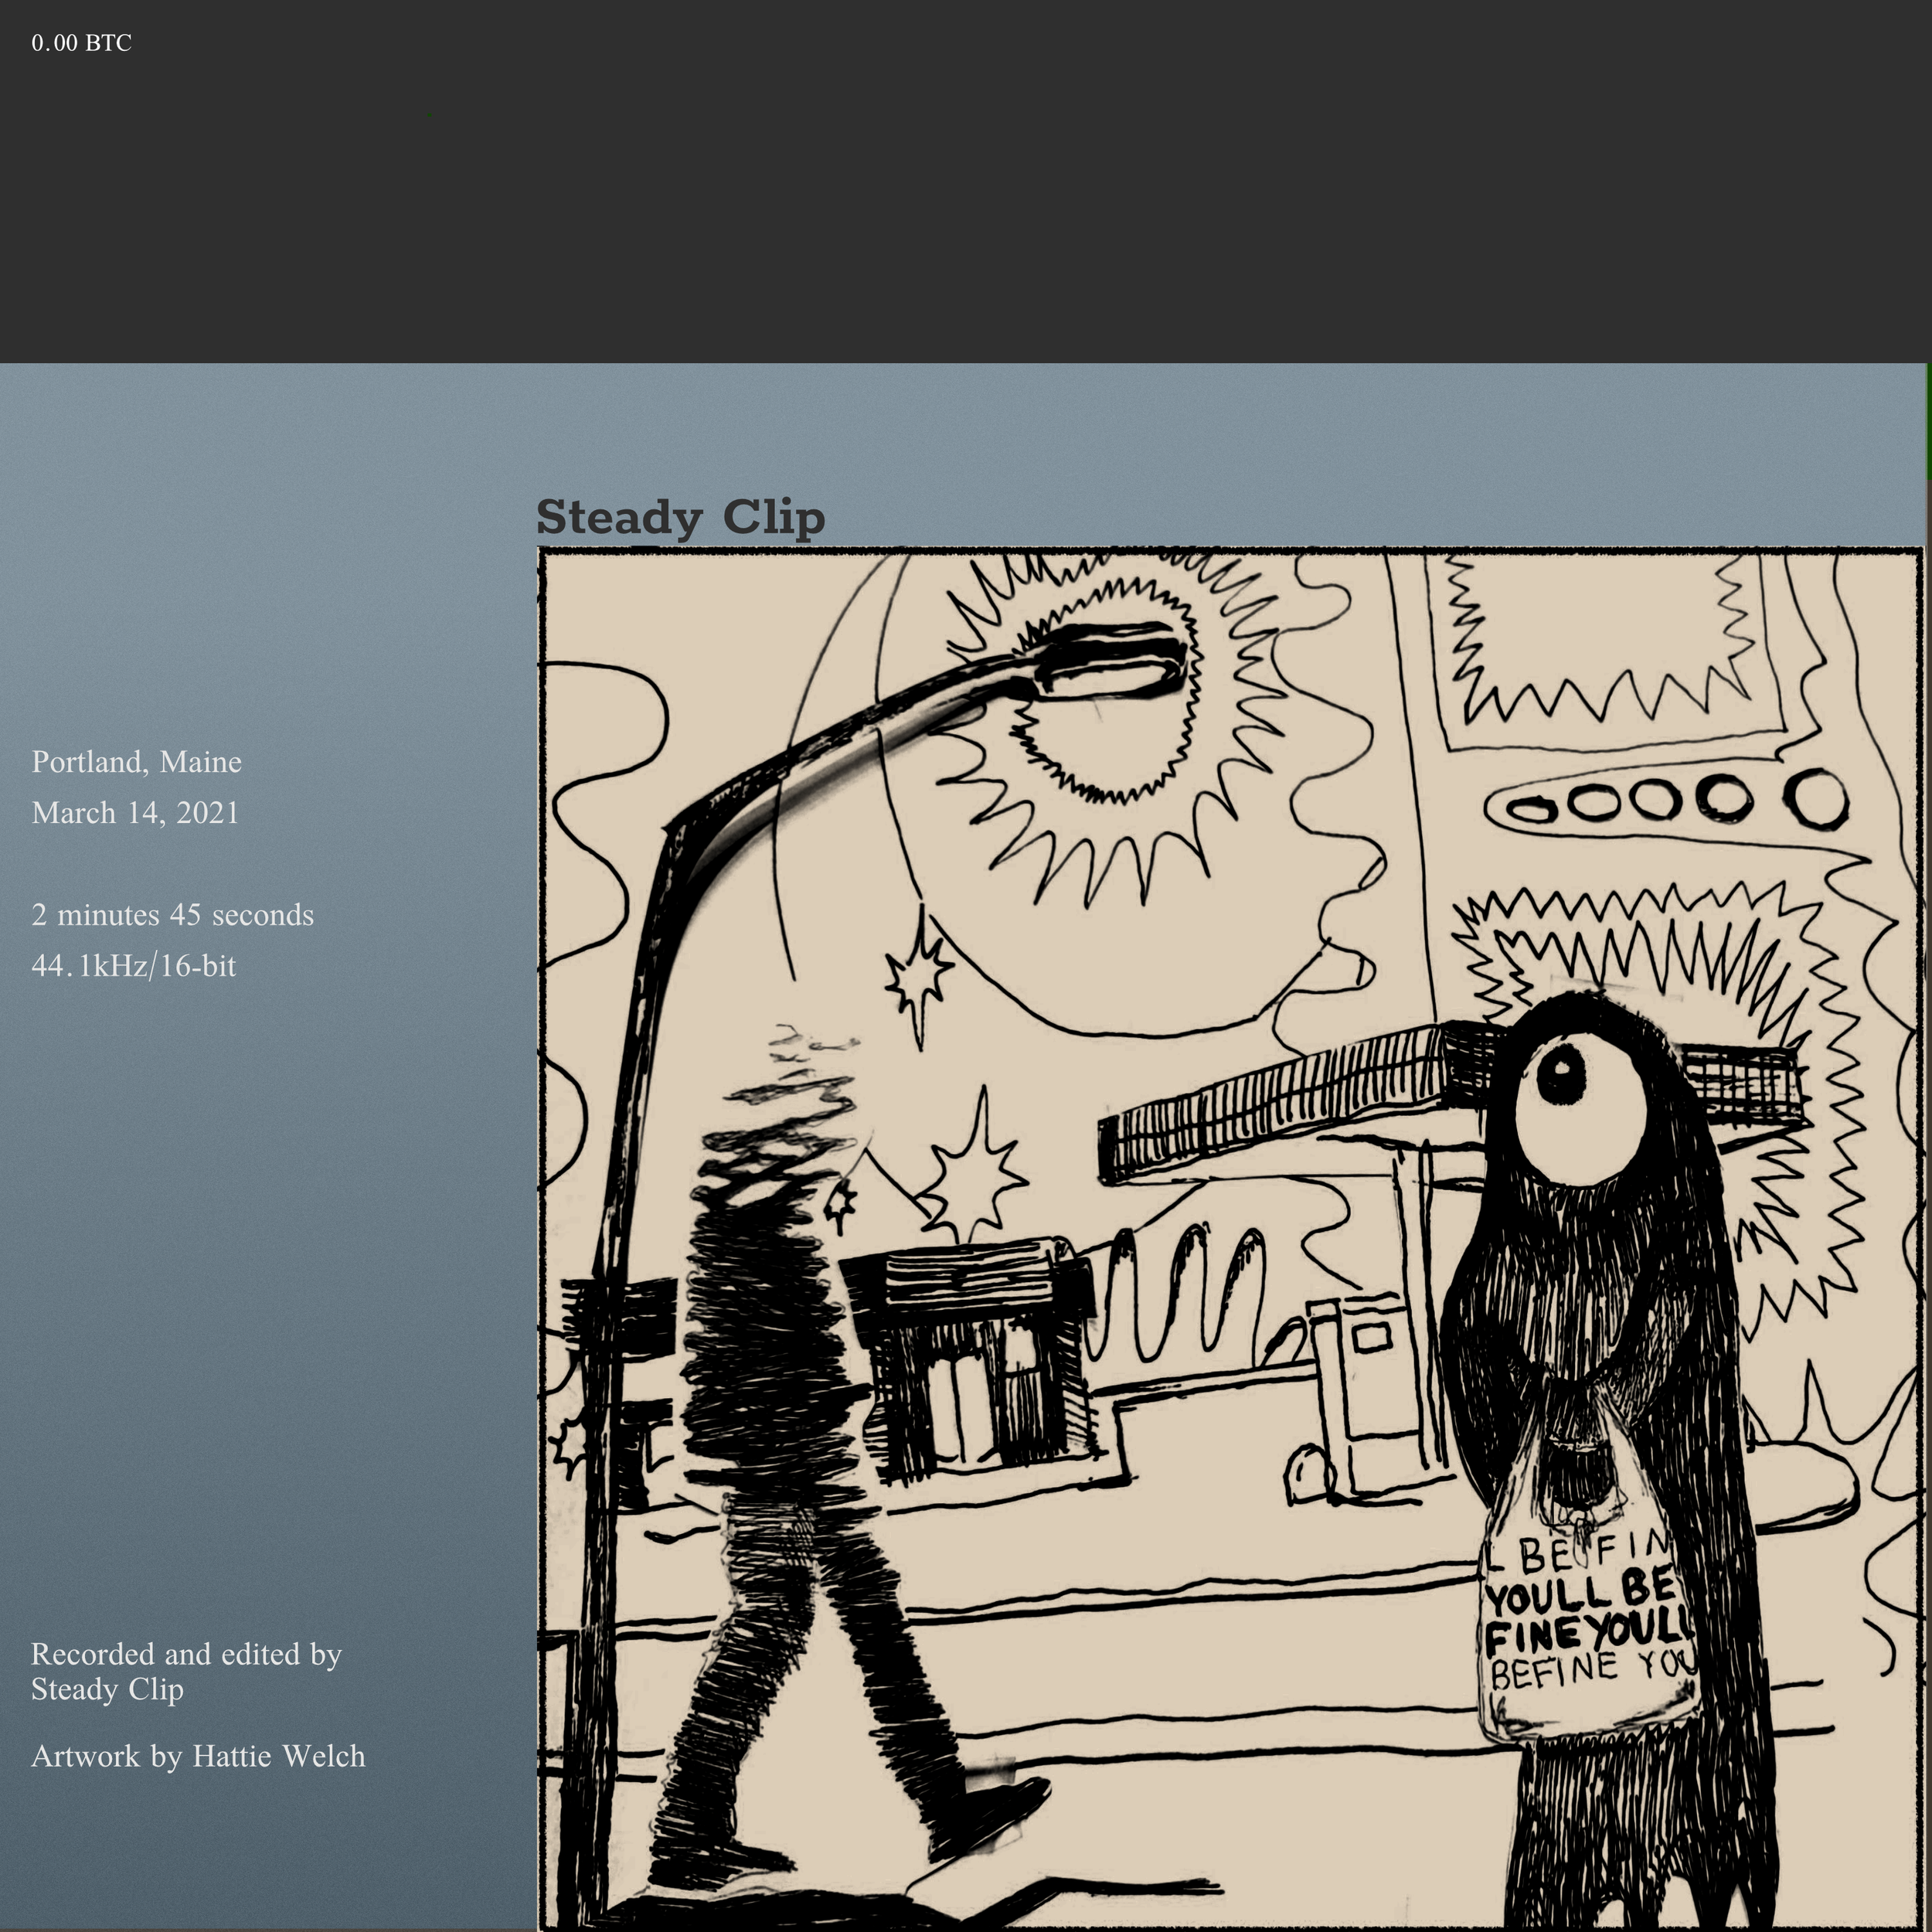
Task: Select the March 14, 2021 date text
Action: (x=135, y=813)
